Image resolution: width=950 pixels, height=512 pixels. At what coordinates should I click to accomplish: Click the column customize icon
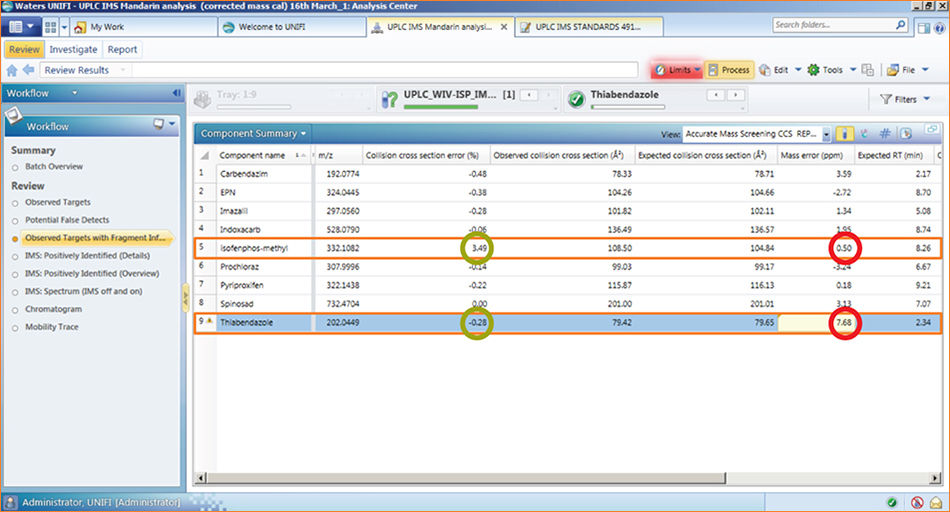pos(906,134)
